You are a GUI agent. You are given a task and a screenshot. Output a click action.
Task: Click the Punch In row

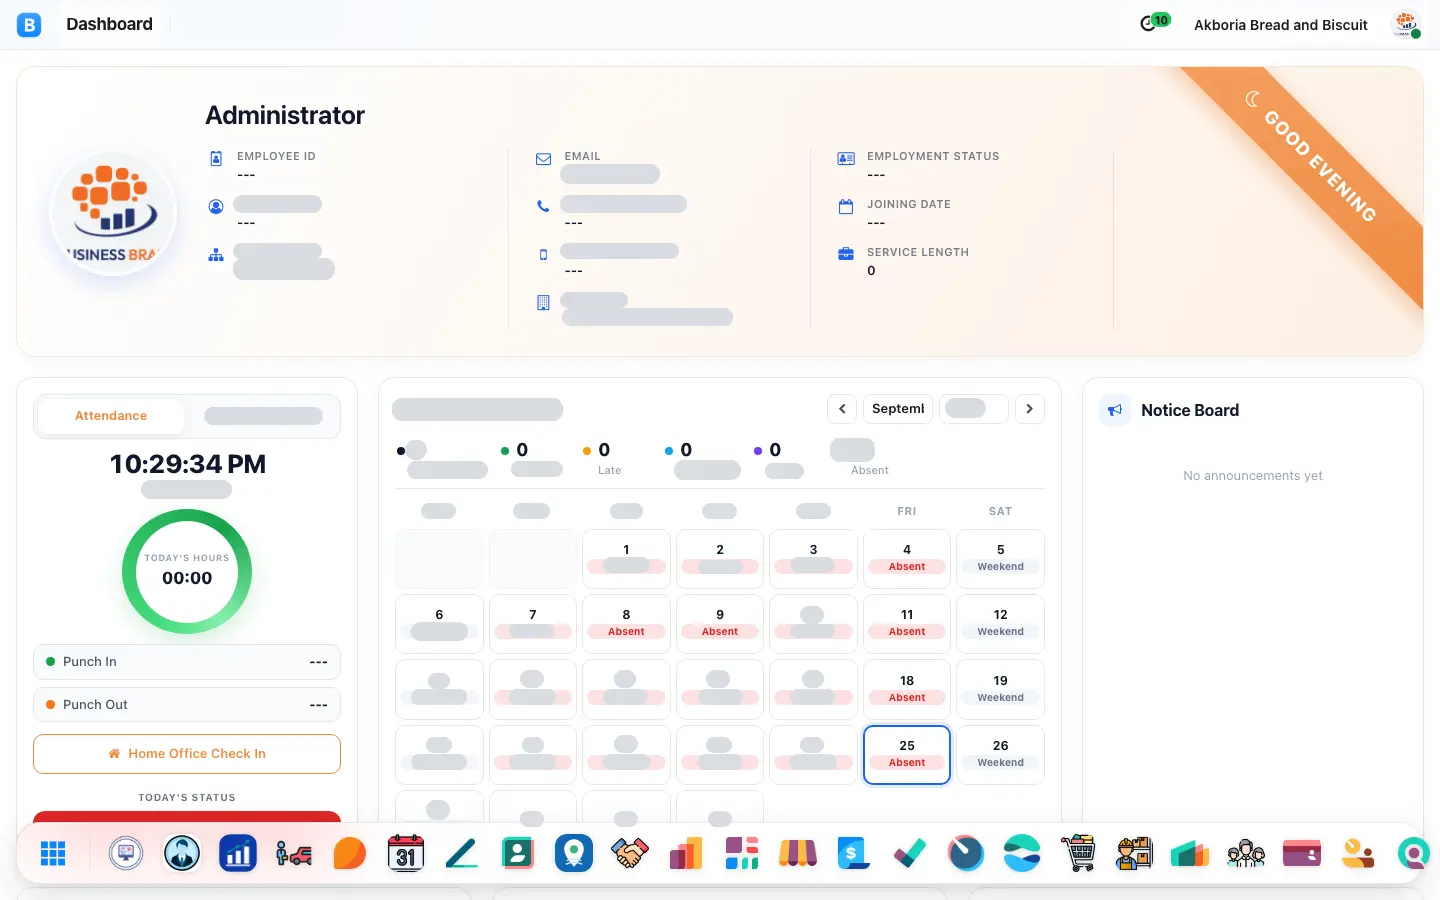(187, 662)
